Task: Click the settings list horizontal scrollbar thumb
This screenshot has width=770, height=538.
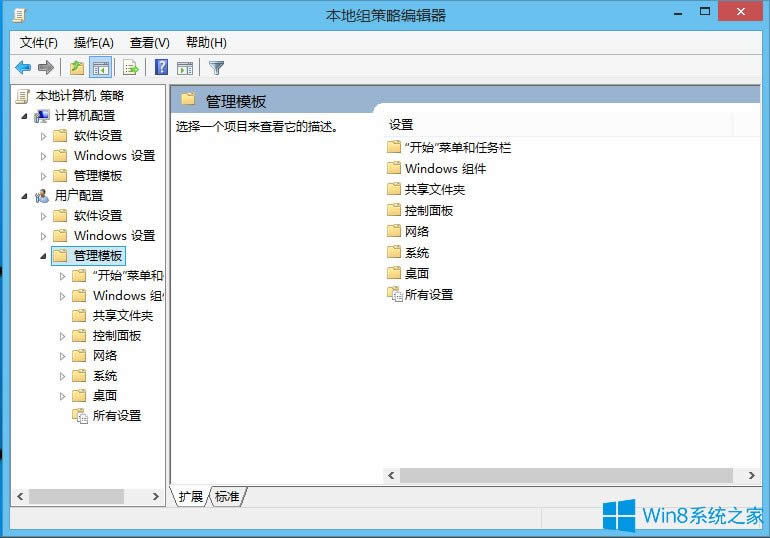Action: pyautogui.click(x=566, y=475)
